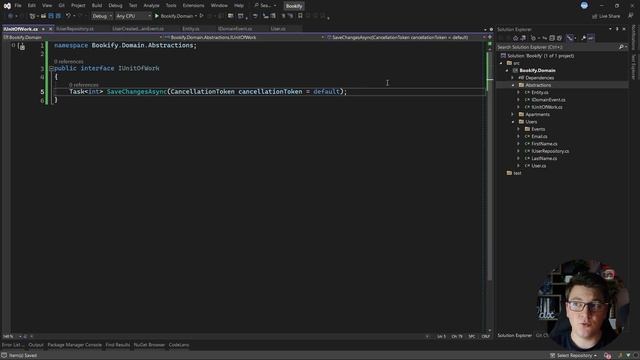Open the Tools menu
This screenshot has height=360, width=640.
point(171,6)
